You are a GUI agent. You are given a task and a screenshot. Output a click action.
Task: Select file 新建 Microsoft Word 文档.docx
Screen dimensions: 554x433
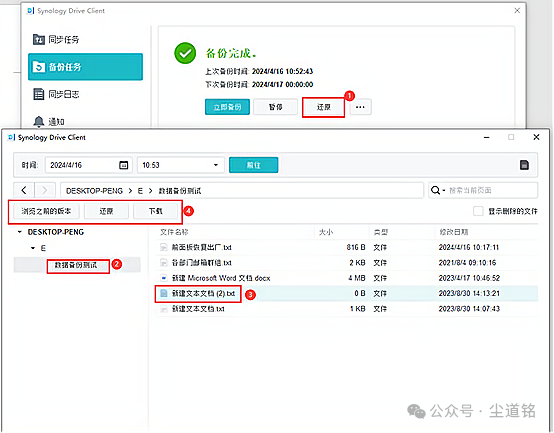pyautogui.click(x=221, y=278)
